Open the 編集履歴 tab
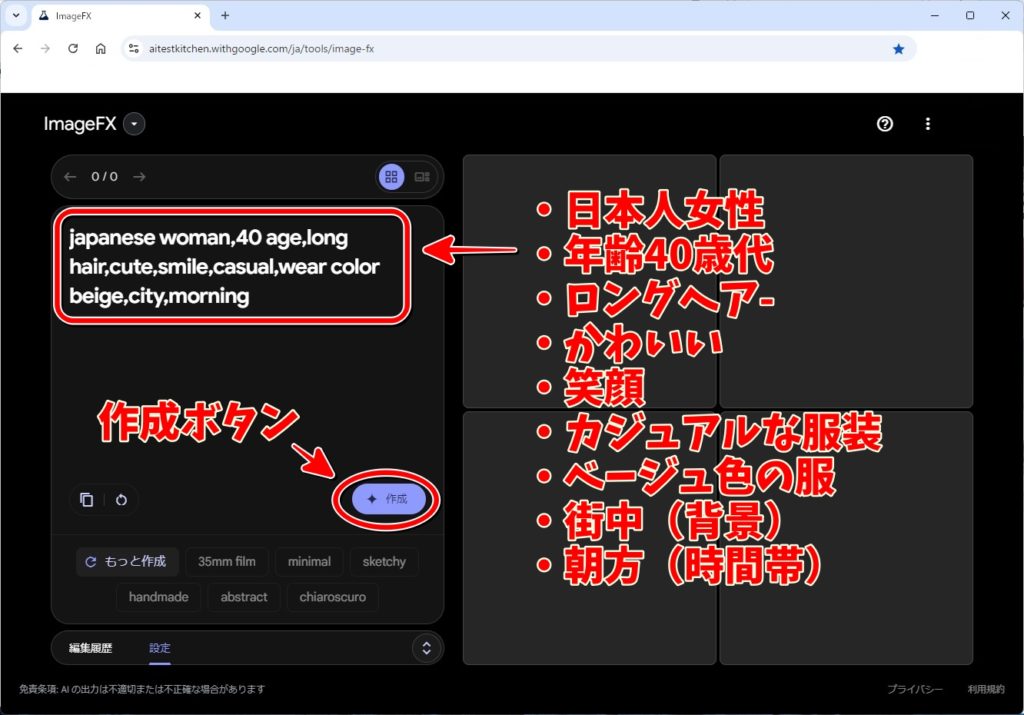The width and height of the screenshot is (1024, 715). [90, 648]
